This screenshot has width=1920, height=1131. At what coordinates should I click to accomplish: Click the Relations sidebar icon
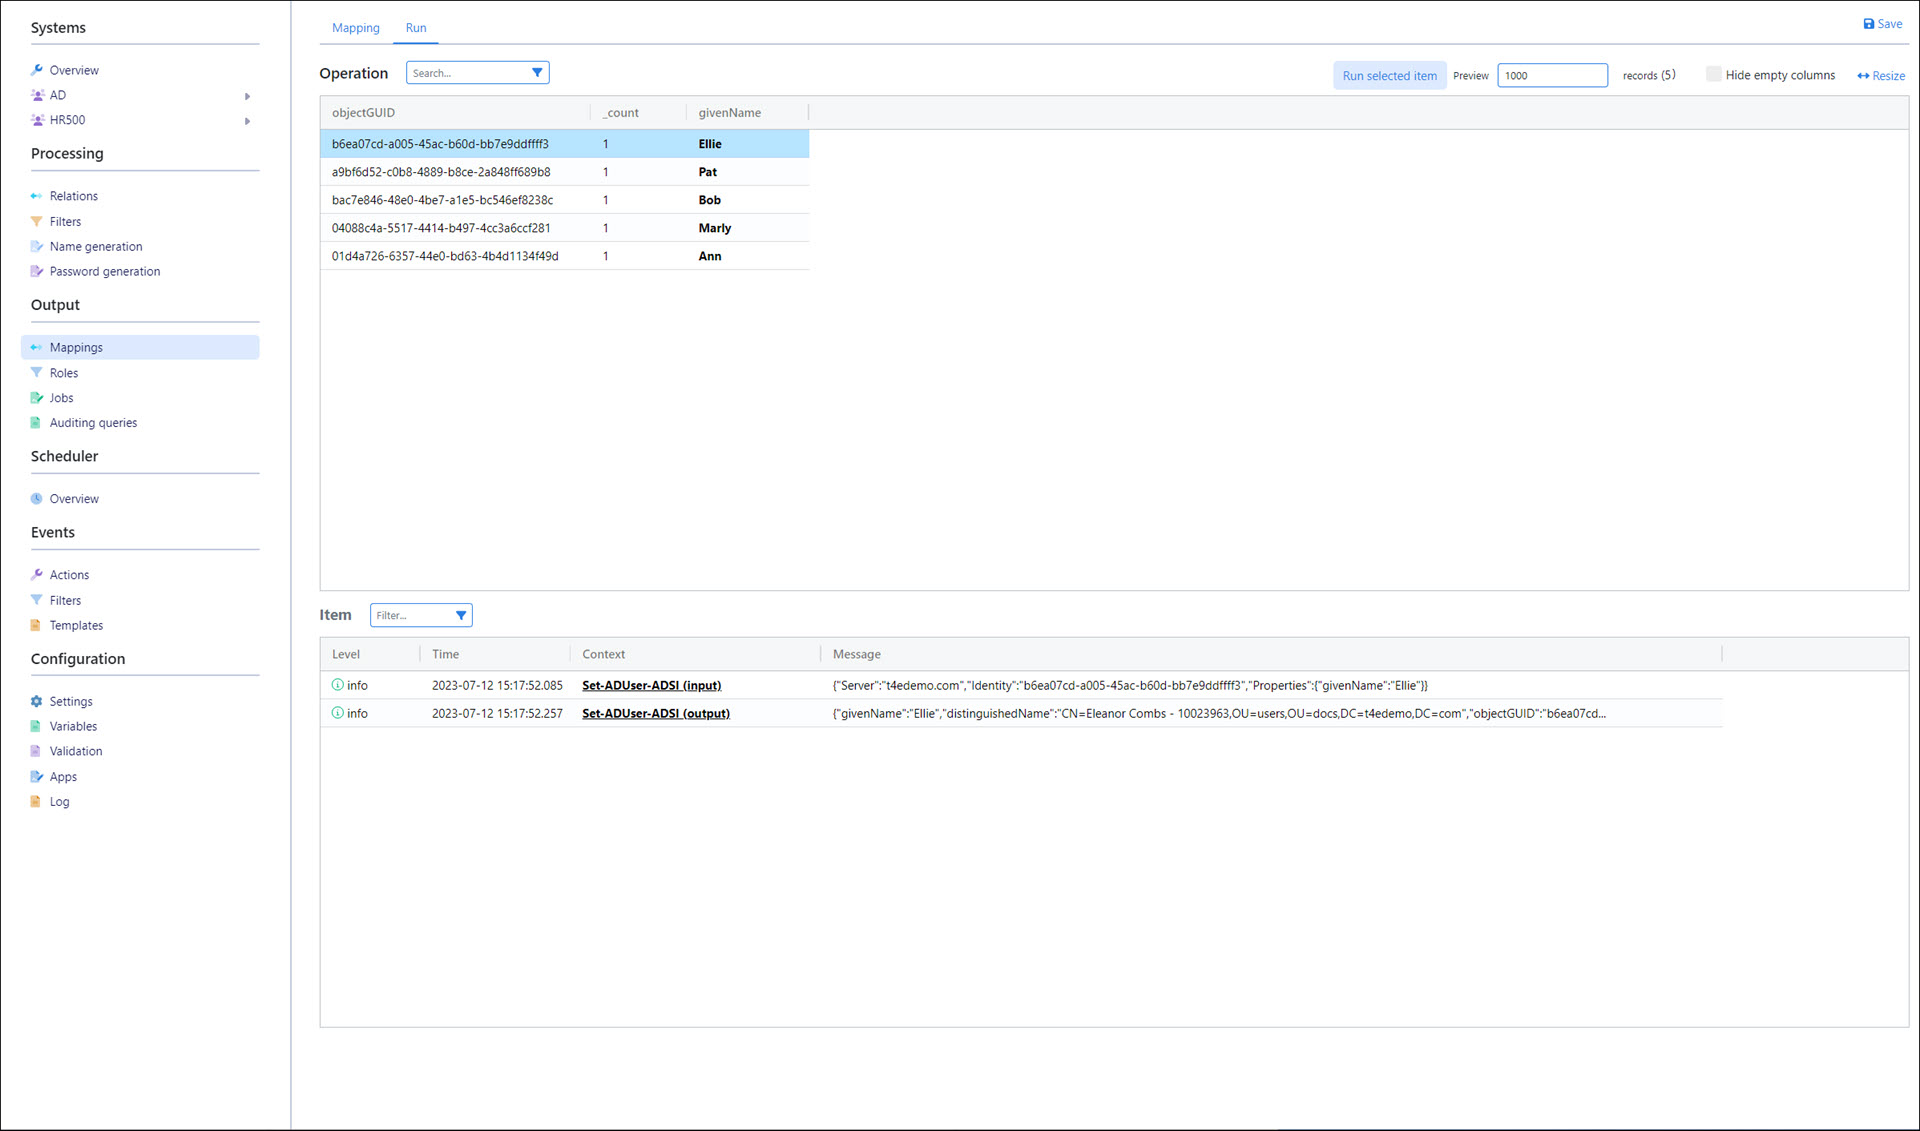pos(37,196)
